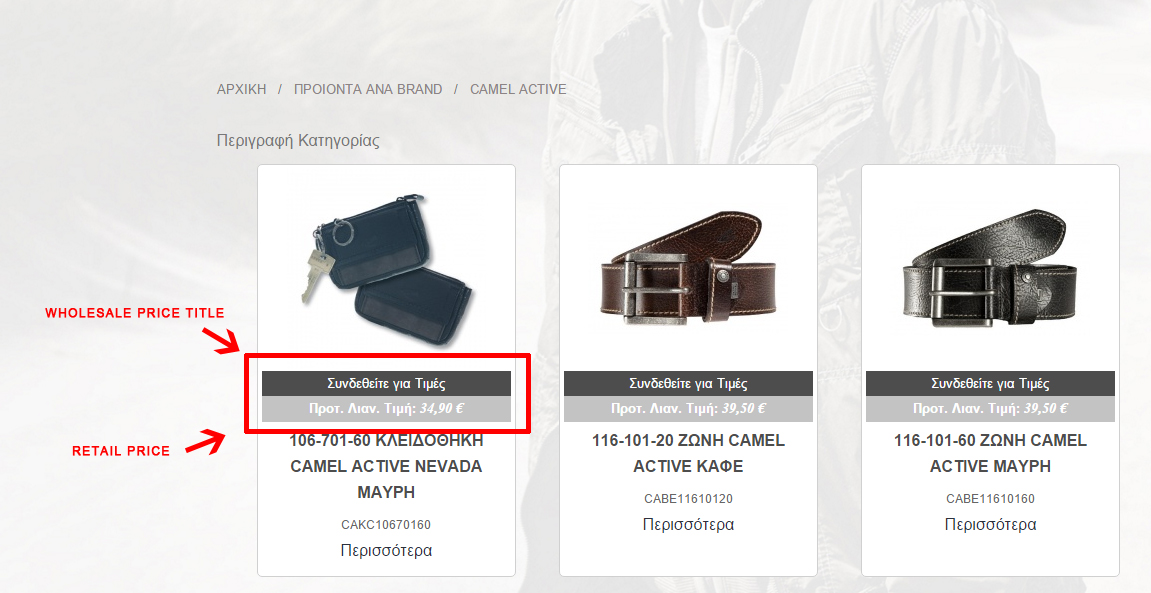Image resolution: width=1151 pixels, height=593 pixels.
Task: Open 116-101-60 ΖΩΝΗ CAMEL ACTIVE ΜΑΥΡΗ title
Action: click(x=990, y=453)
